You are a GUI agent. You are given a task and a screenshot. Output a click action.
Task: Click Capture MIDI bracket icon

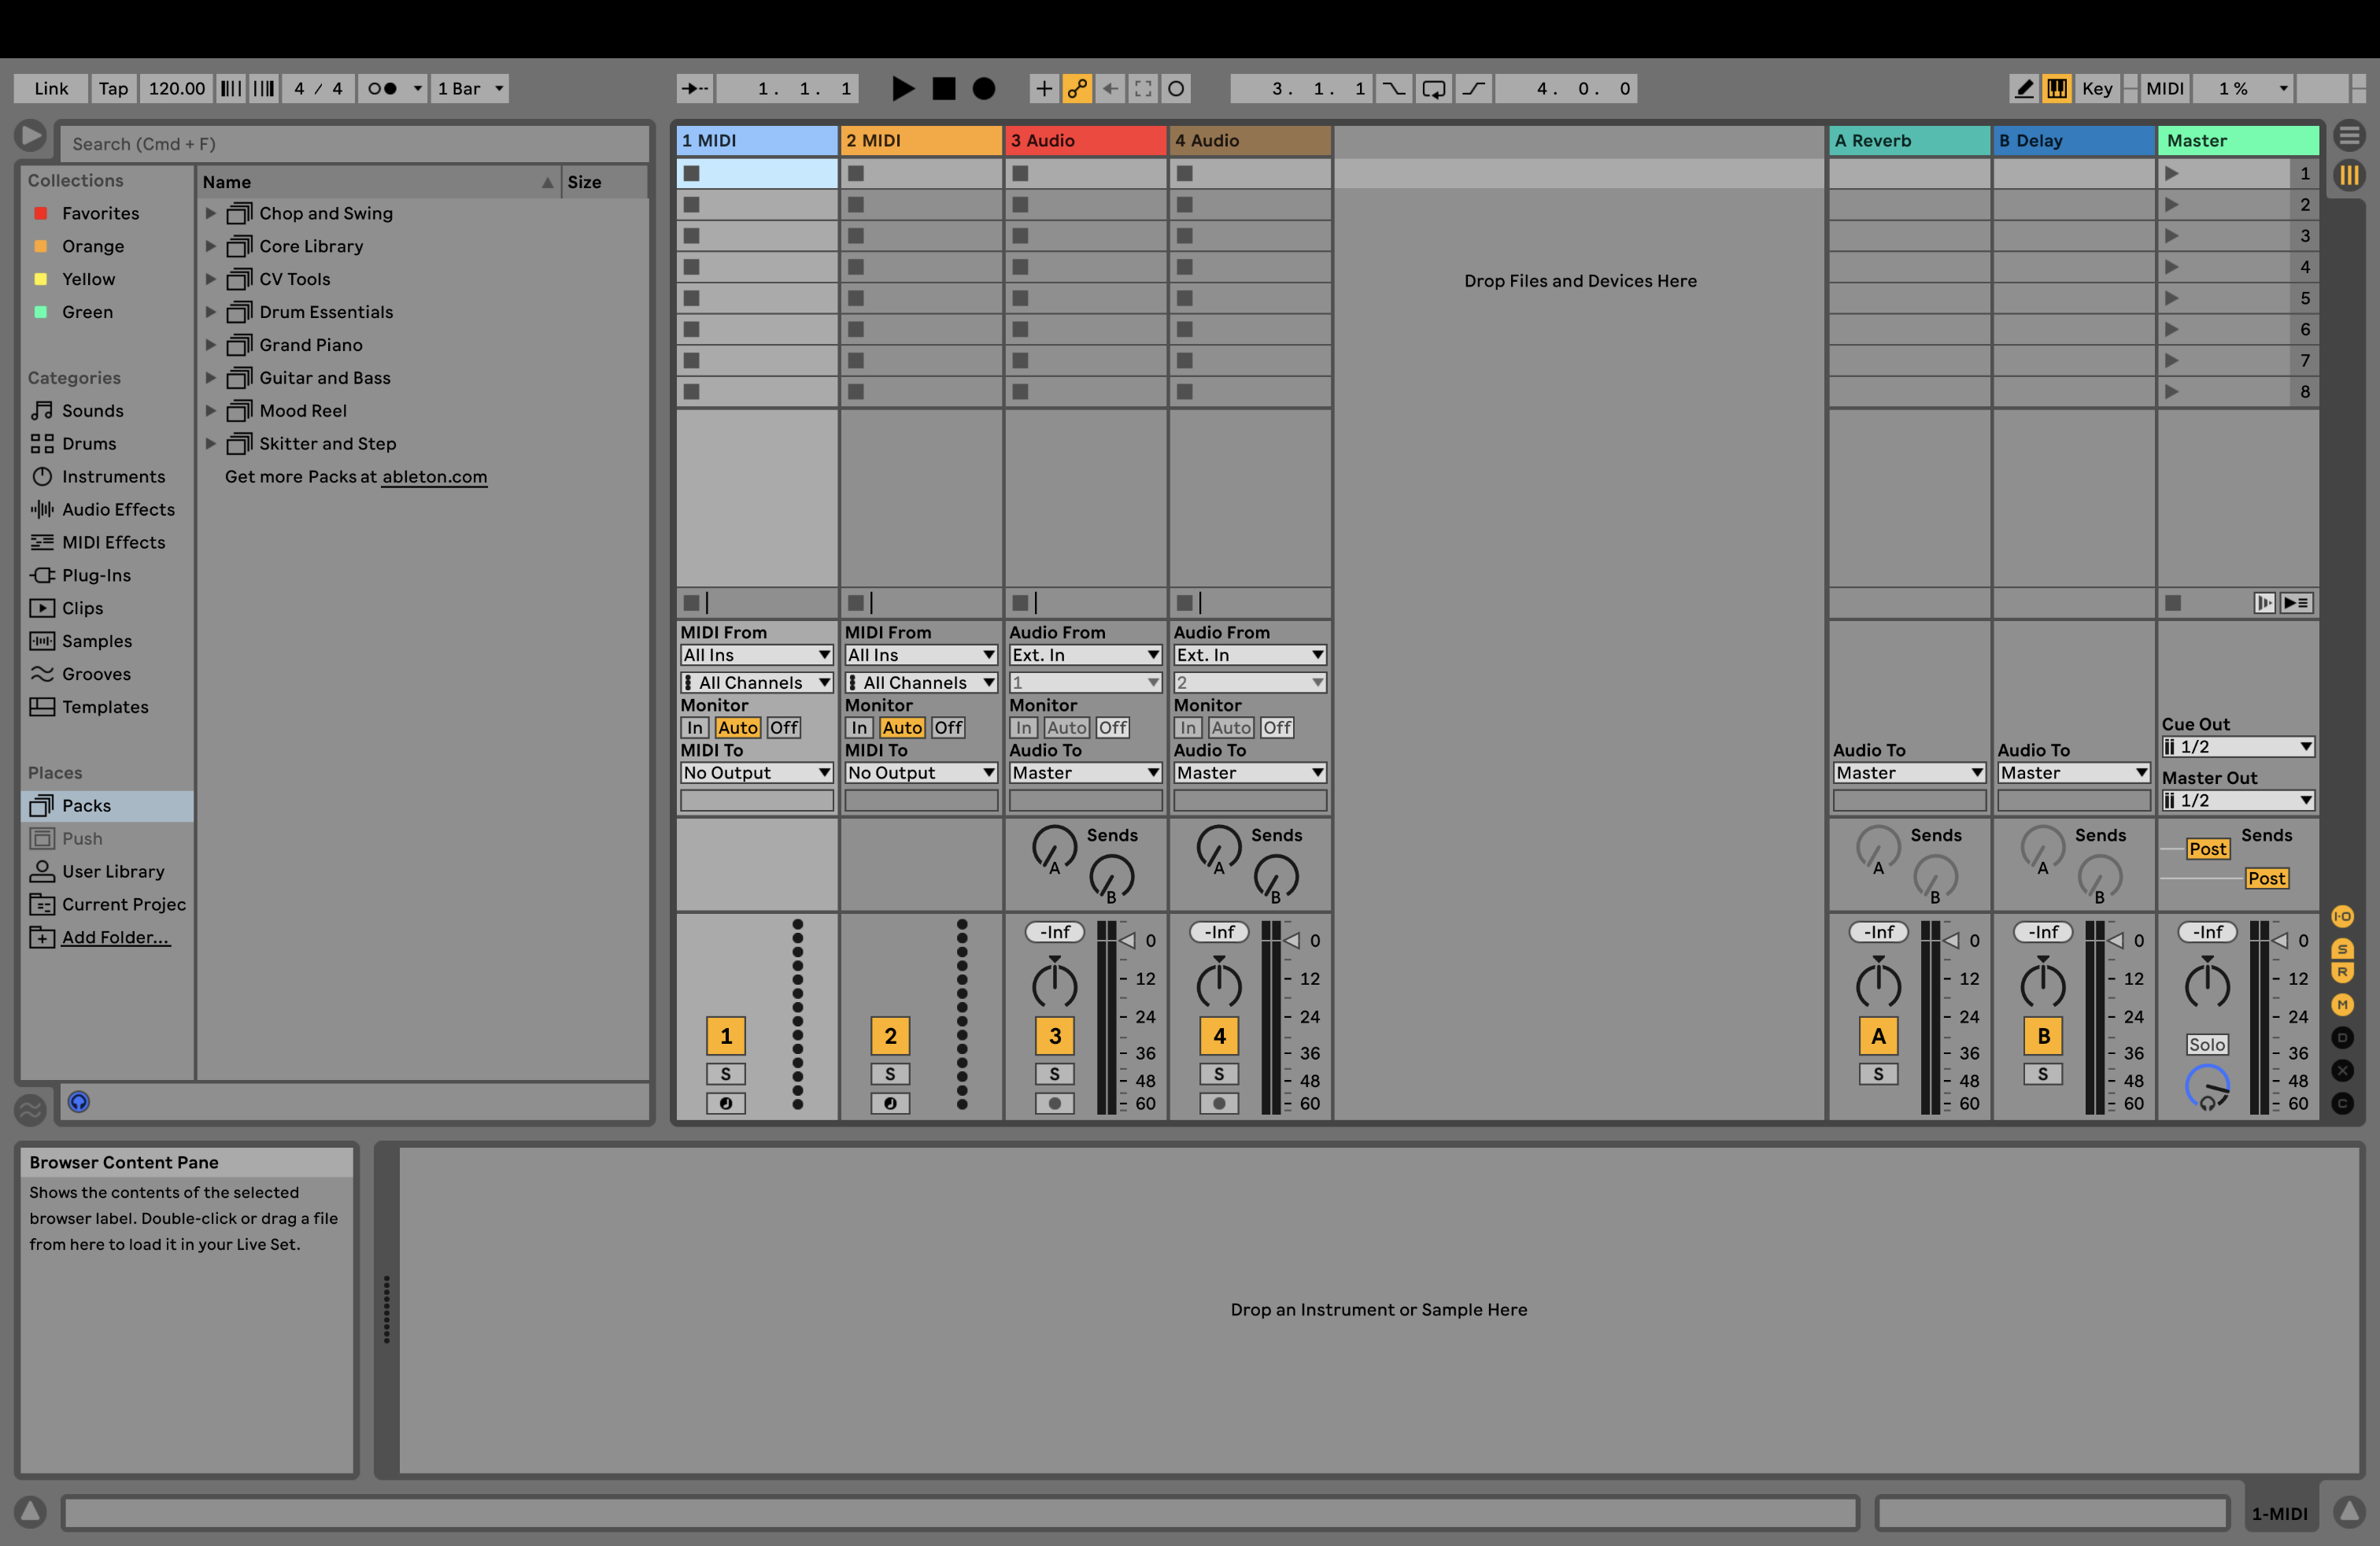point(1143,88)
